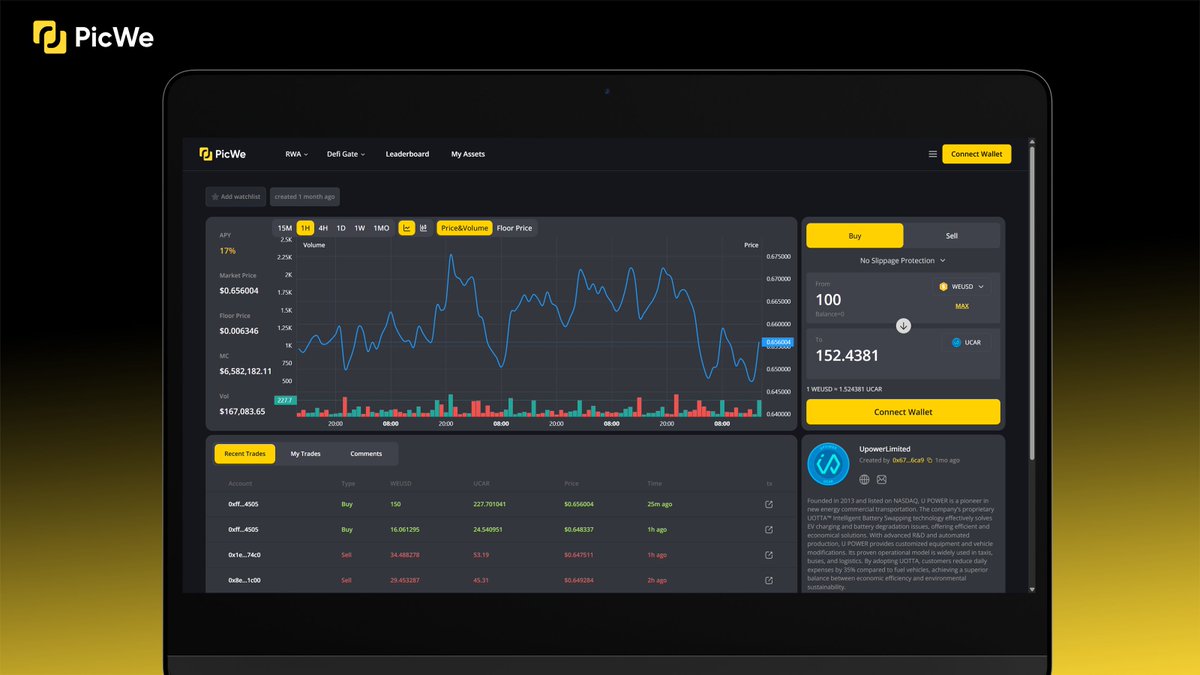The image size is (1200, 675).
Task: Toggle the Price&Volume display
Action: point(463,228)
